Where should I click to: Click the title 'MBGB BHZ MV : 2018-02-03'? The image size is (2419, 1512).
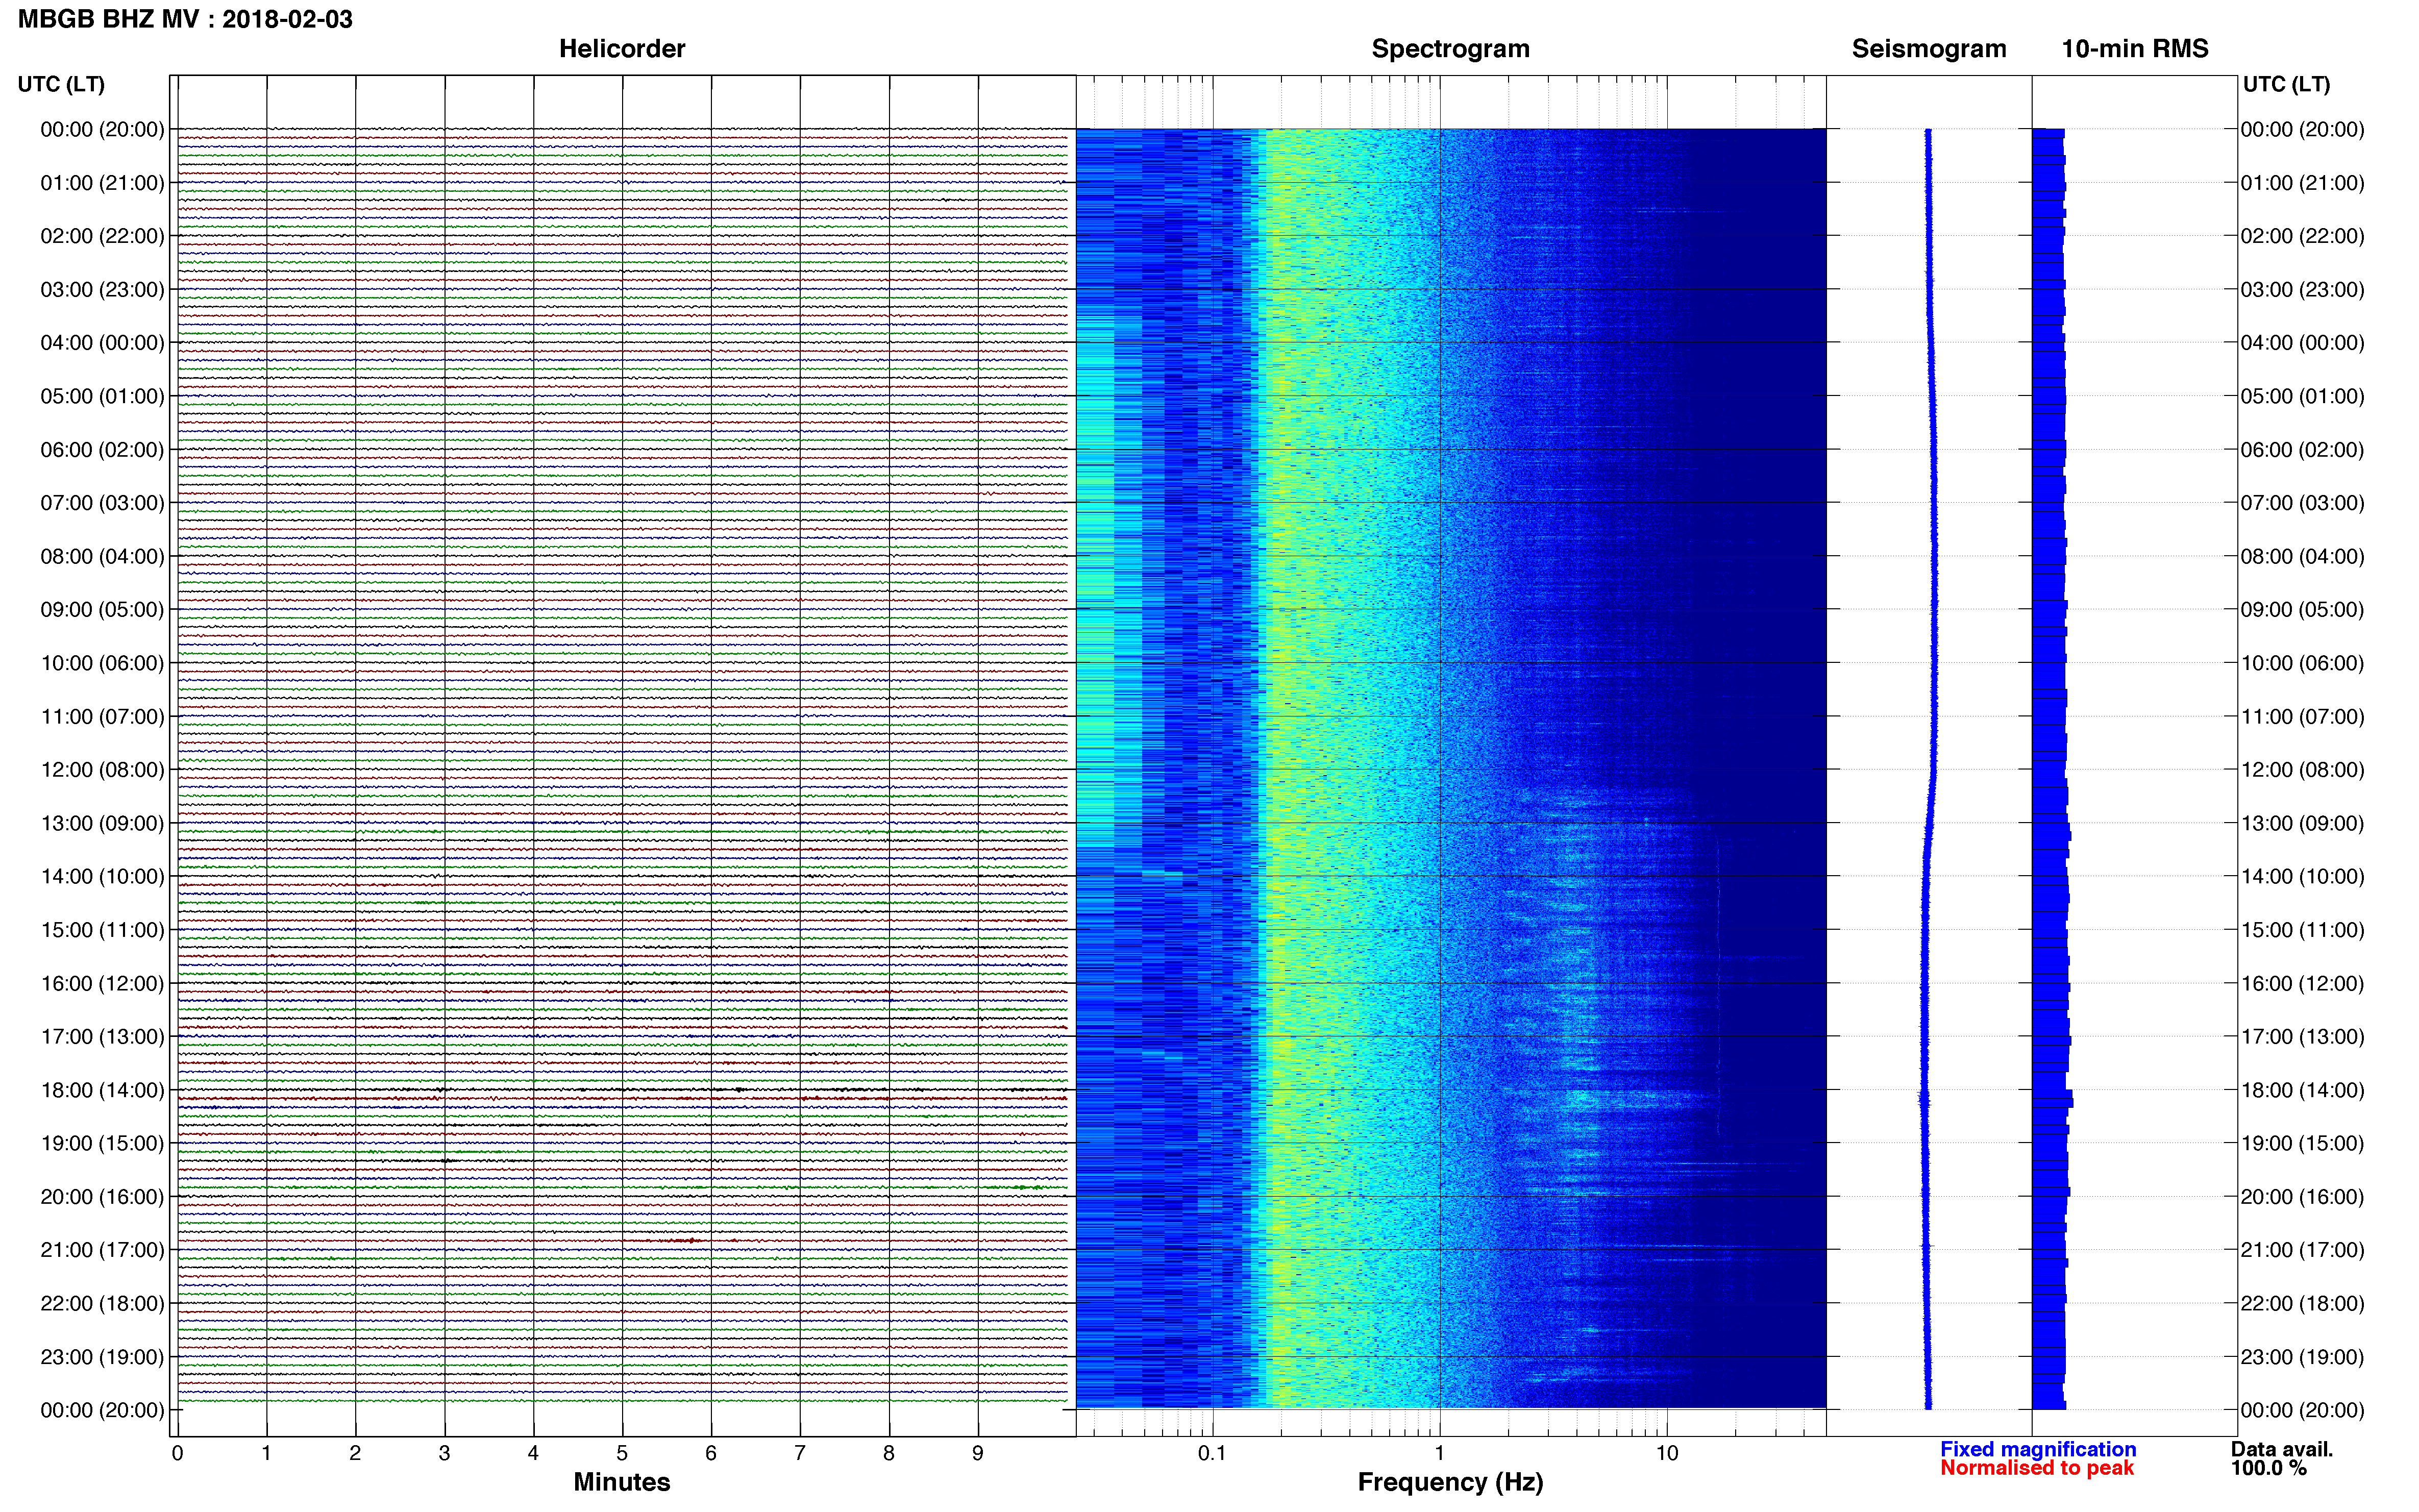pyautogui.click(x=185, y=19)
